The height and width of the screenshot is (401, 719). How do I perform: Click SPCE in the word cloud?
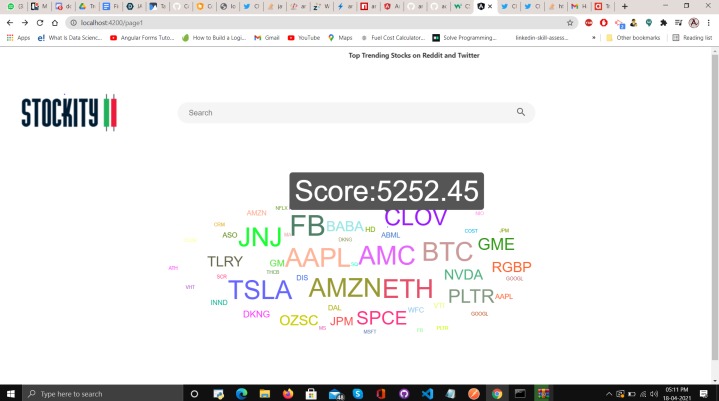coord(382,318)
